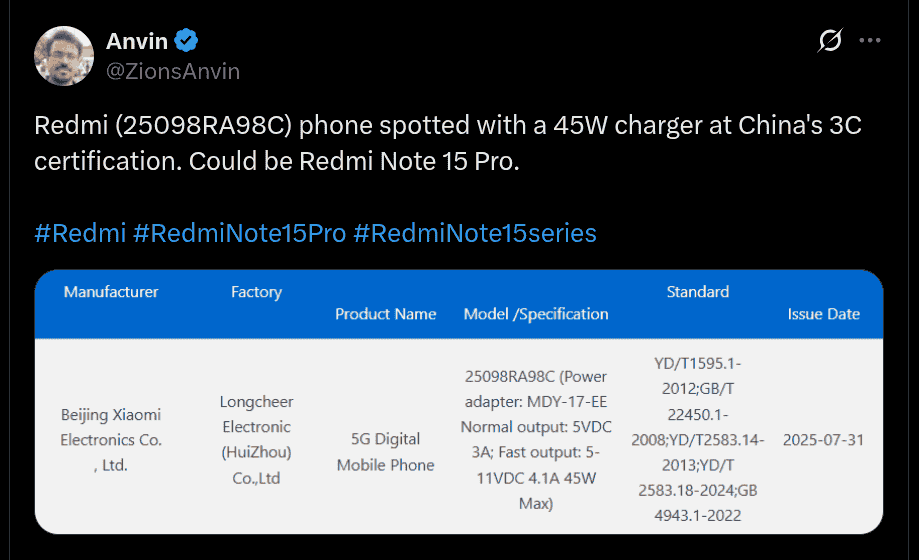919x560 pixels.
Task: Click the Beijing Xiaomi Electronics cell
Action: tap(111, 439)
